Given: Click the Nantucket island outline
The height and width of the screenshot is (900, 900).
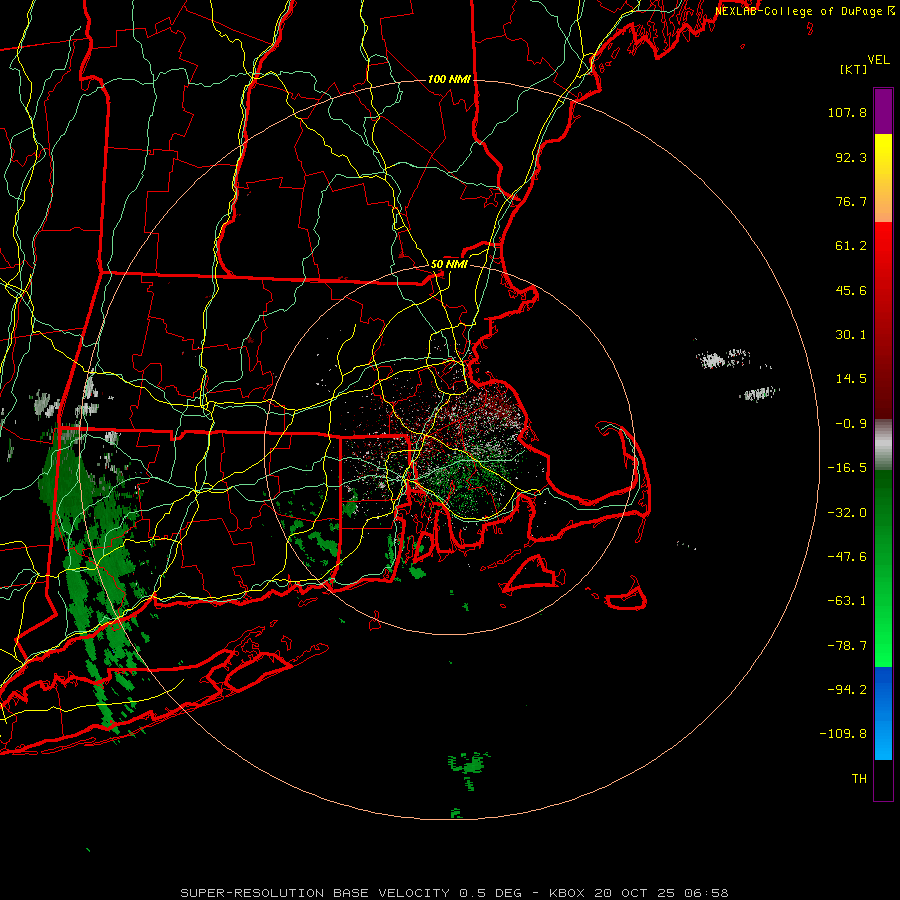Looking at the screenshot, I should click(x=627, y=595).
